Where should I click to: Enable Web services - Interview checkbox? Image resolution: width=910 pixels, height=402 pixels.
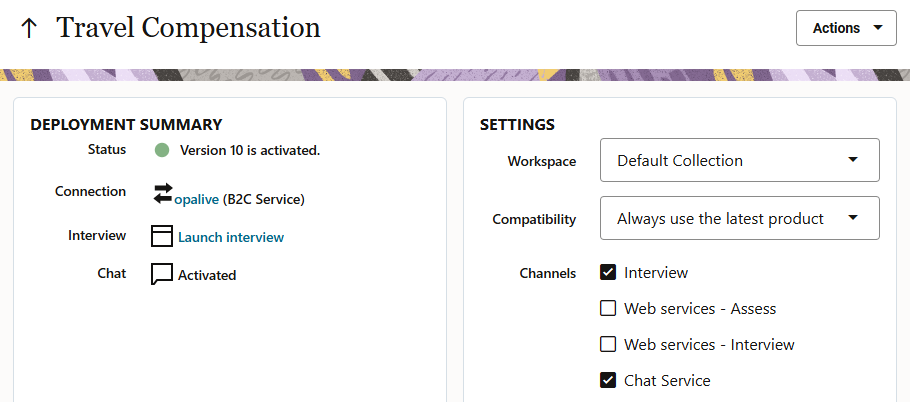coord(608,344)
